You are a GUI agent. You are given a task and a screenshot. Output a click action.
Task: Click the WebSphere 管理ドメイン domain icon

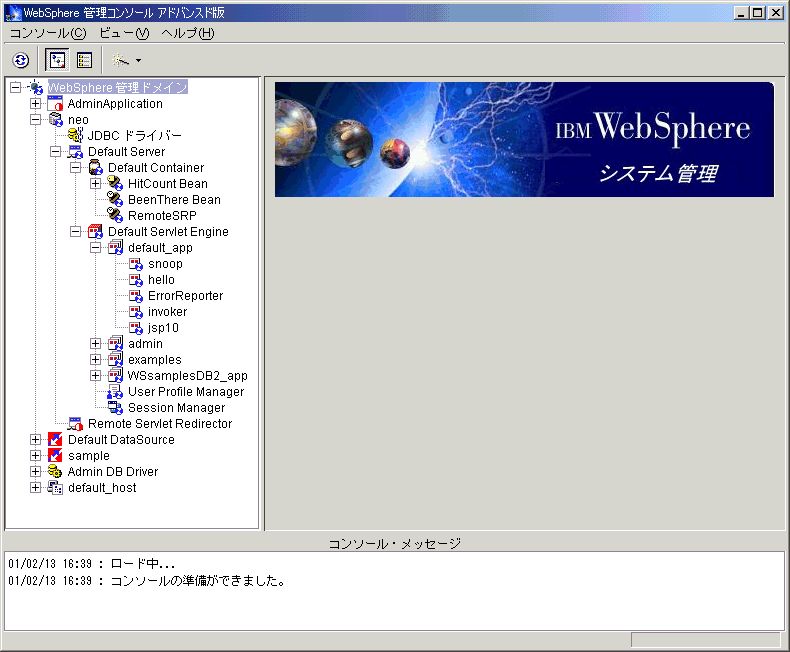coord(35,87)
